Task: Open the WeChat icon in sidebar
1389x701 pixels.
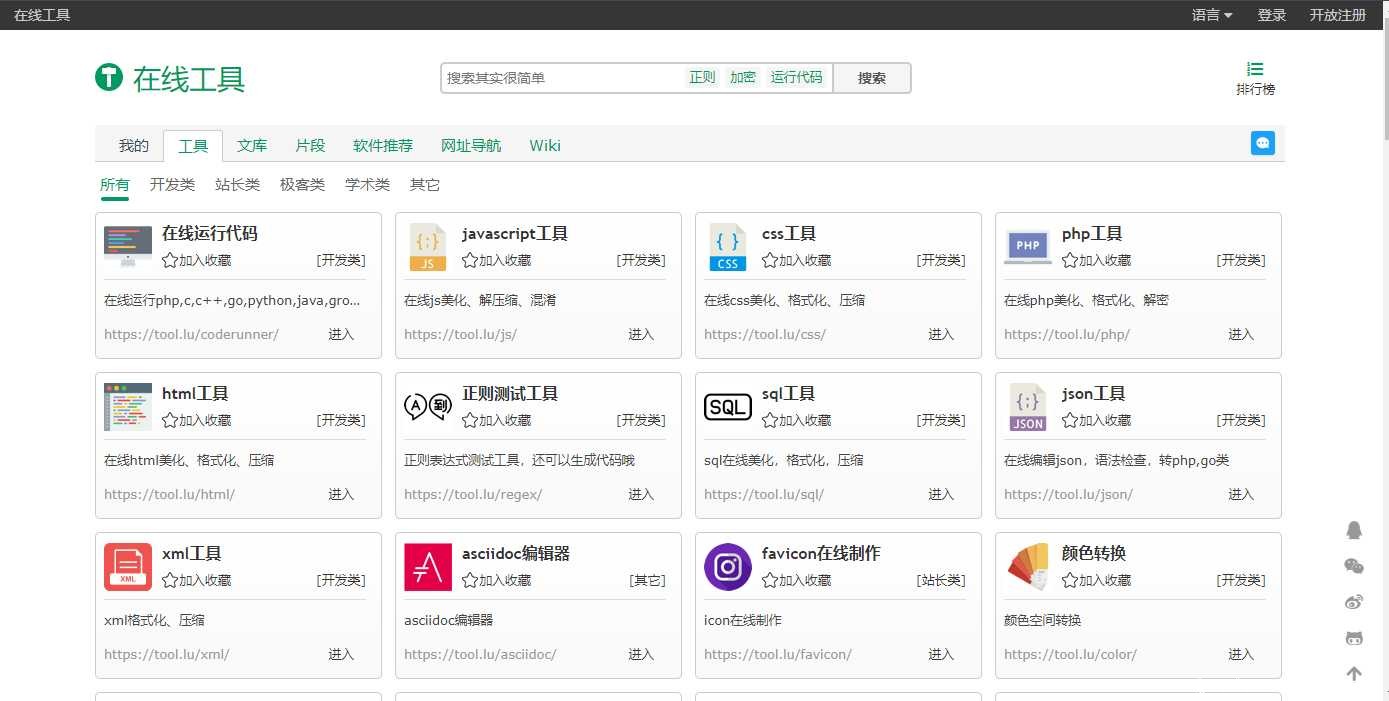Action: tap(1354, 566)
